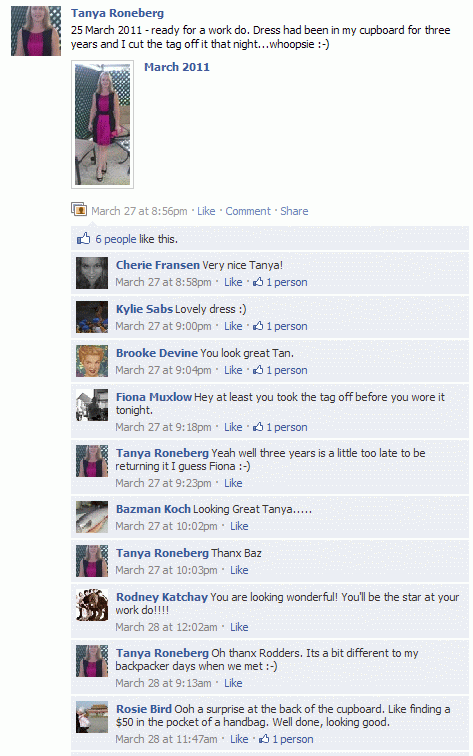473x756 pixels.
Task: Like Tanya's Thanx Baz comment
Action: pyautogui.click(x=239, y=570)
